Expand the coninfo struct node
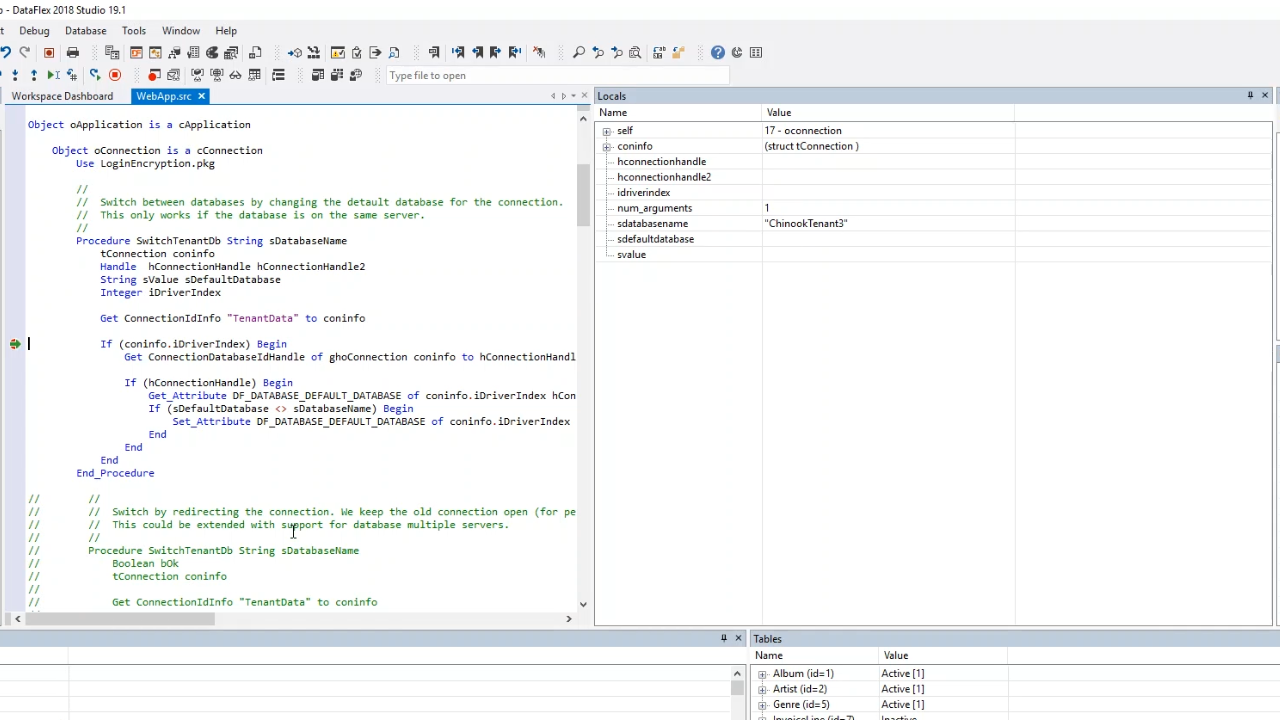Screen dimensions: 1280x720 coord(607,147)
